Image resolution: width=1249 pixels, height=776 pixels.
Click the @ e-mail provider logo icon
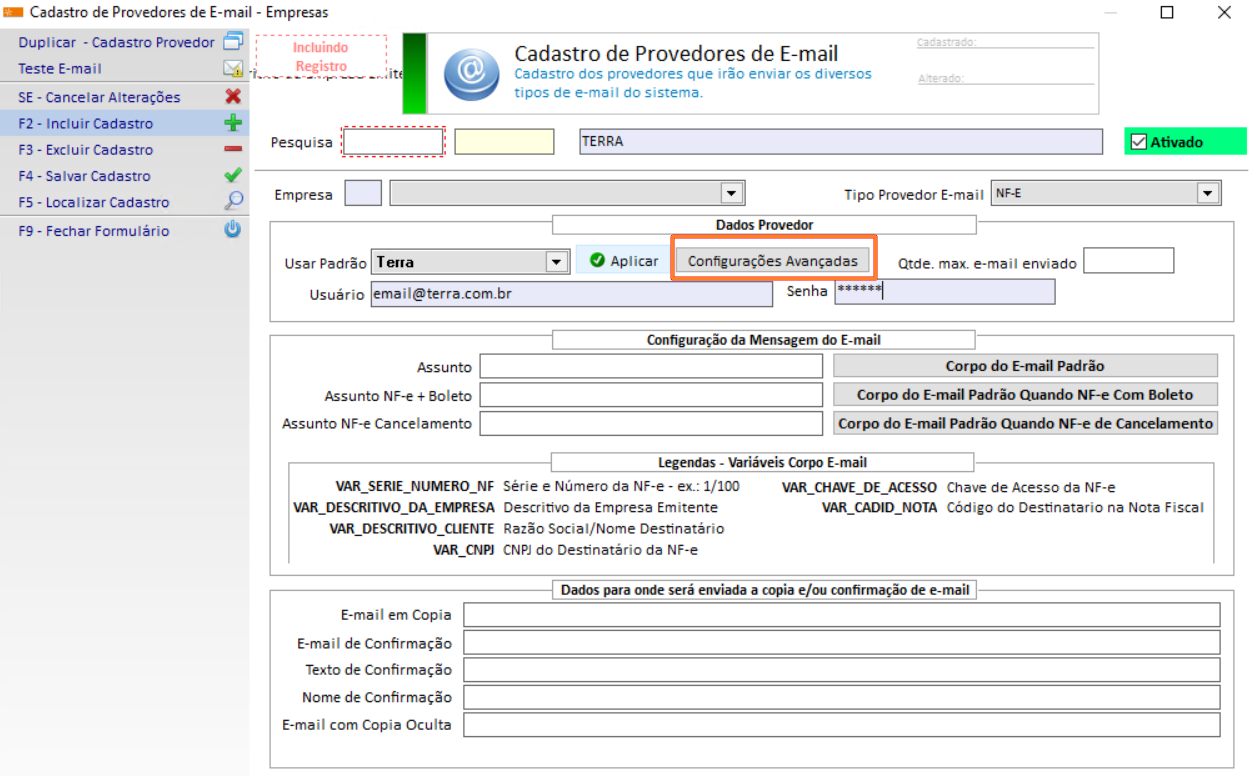tap(470, 73)
